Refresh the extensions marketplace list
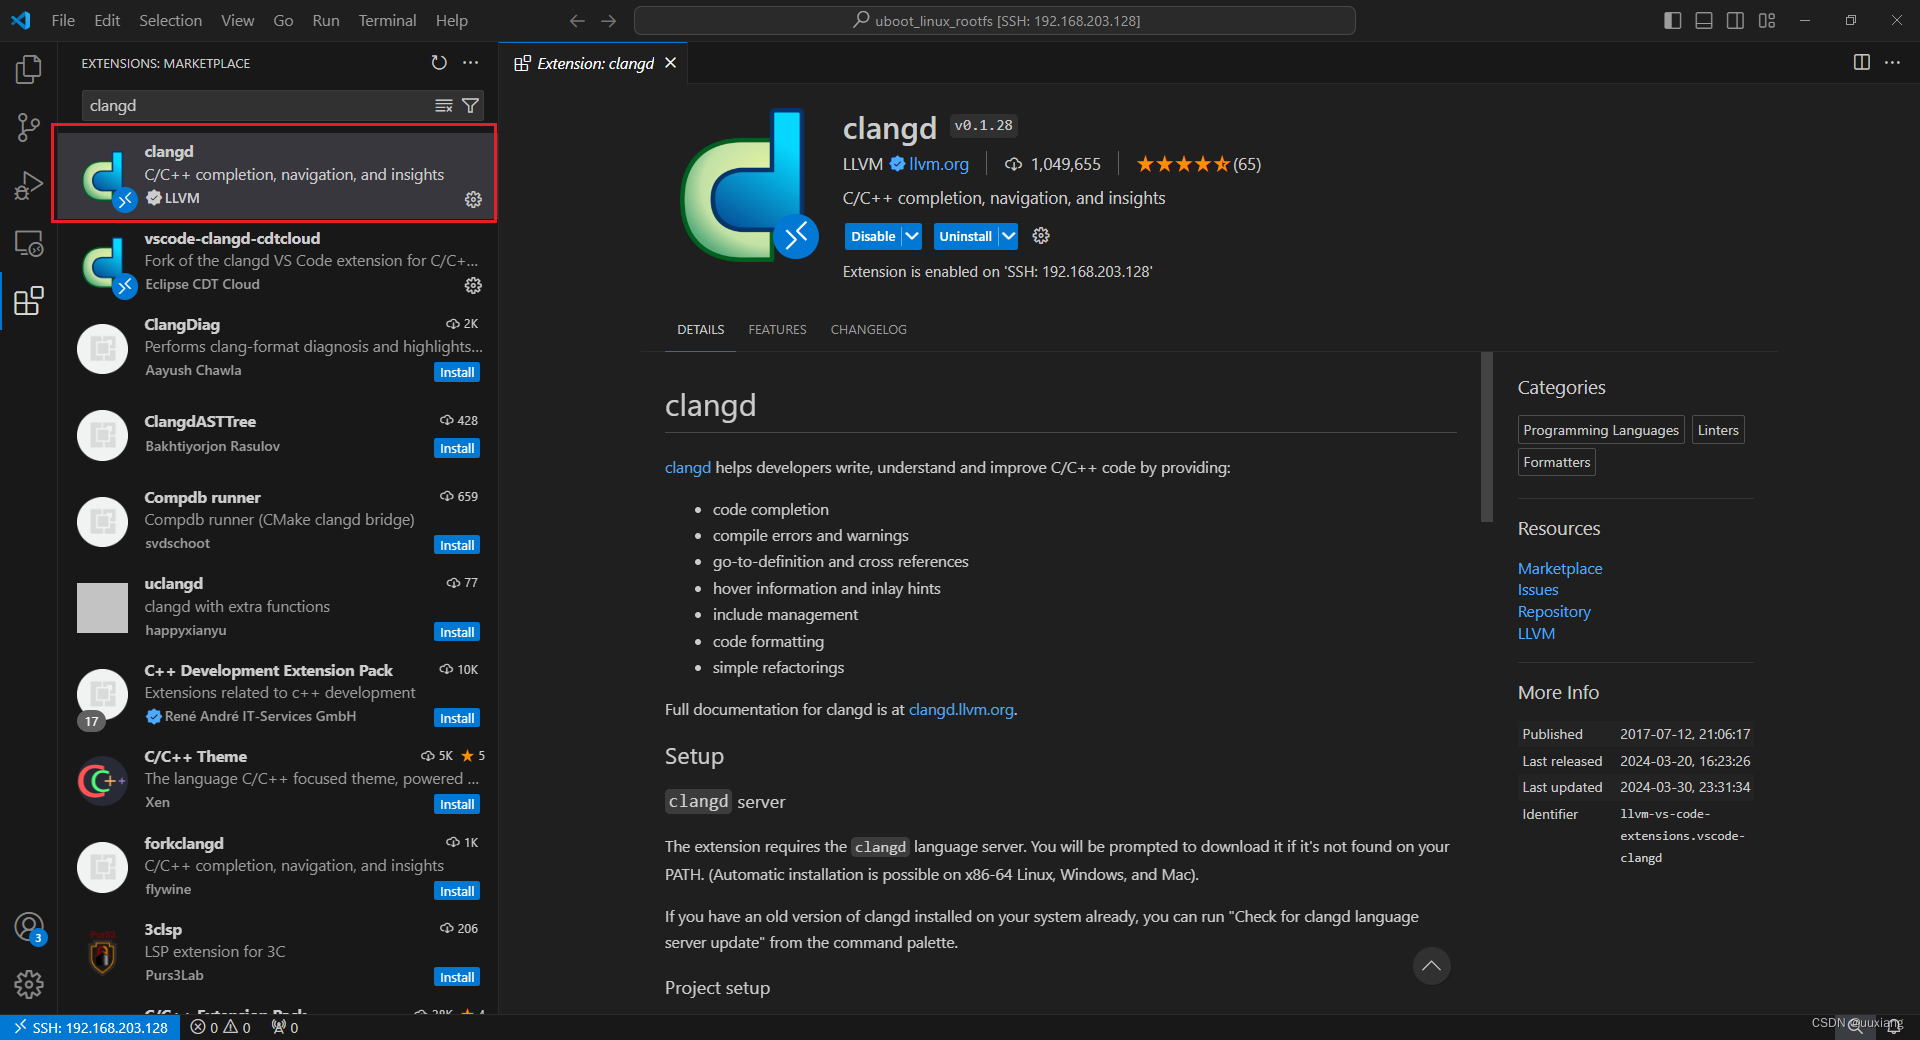This screenshot has height=1040, width=1920. click(x=439, y=63)
